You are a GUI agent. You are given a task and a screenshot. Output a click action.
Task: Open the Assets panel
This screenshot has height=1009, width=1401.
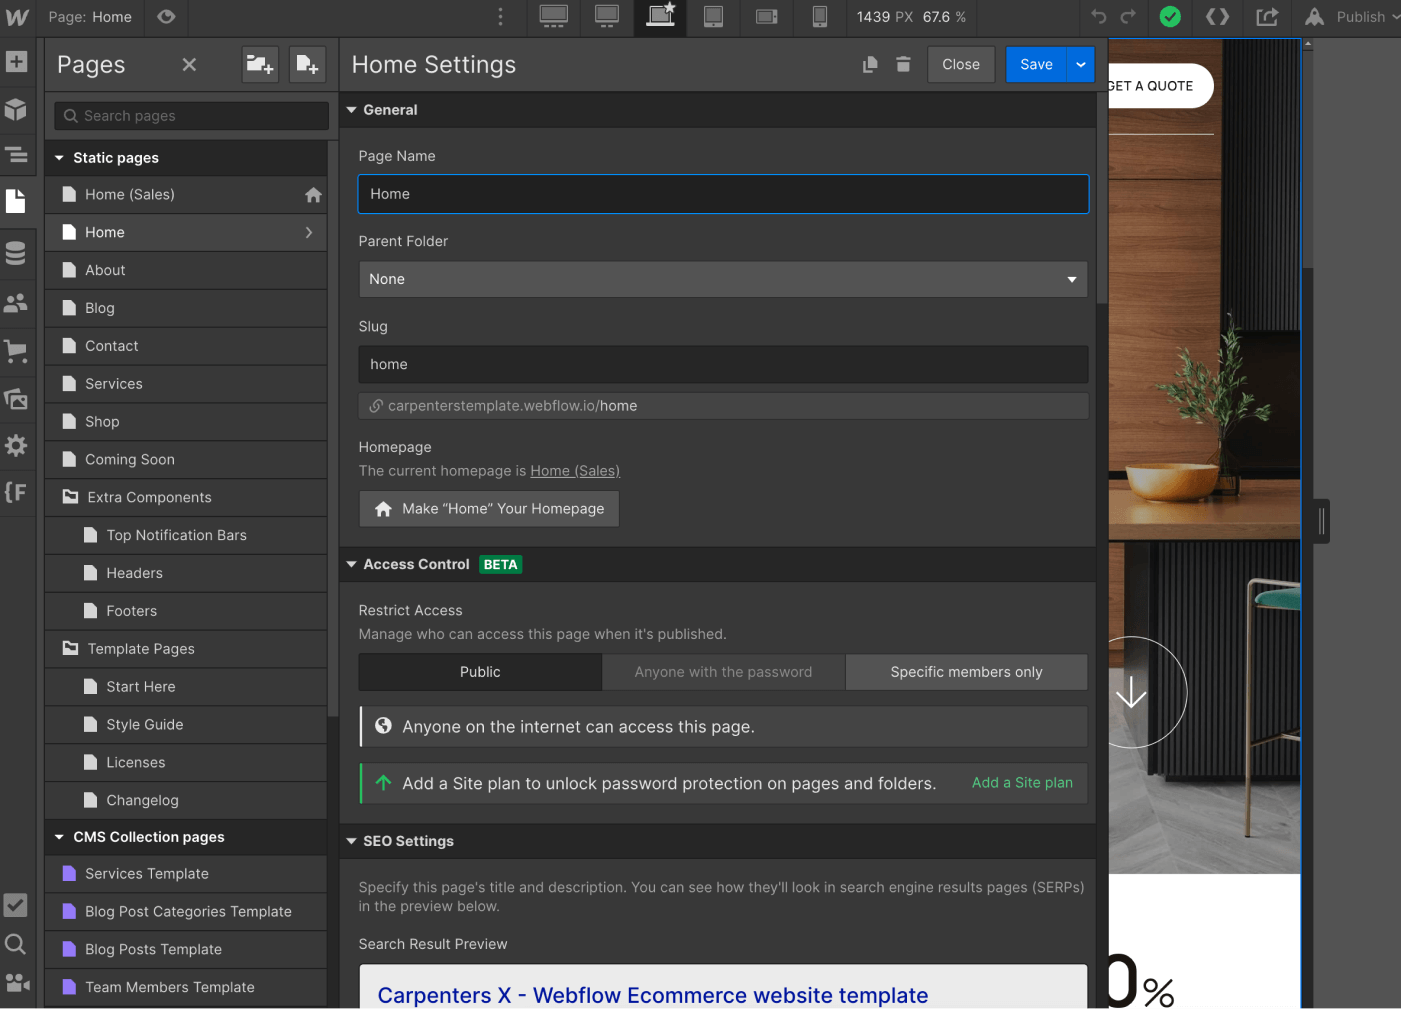pyautogui.click(x=17, y=398)
